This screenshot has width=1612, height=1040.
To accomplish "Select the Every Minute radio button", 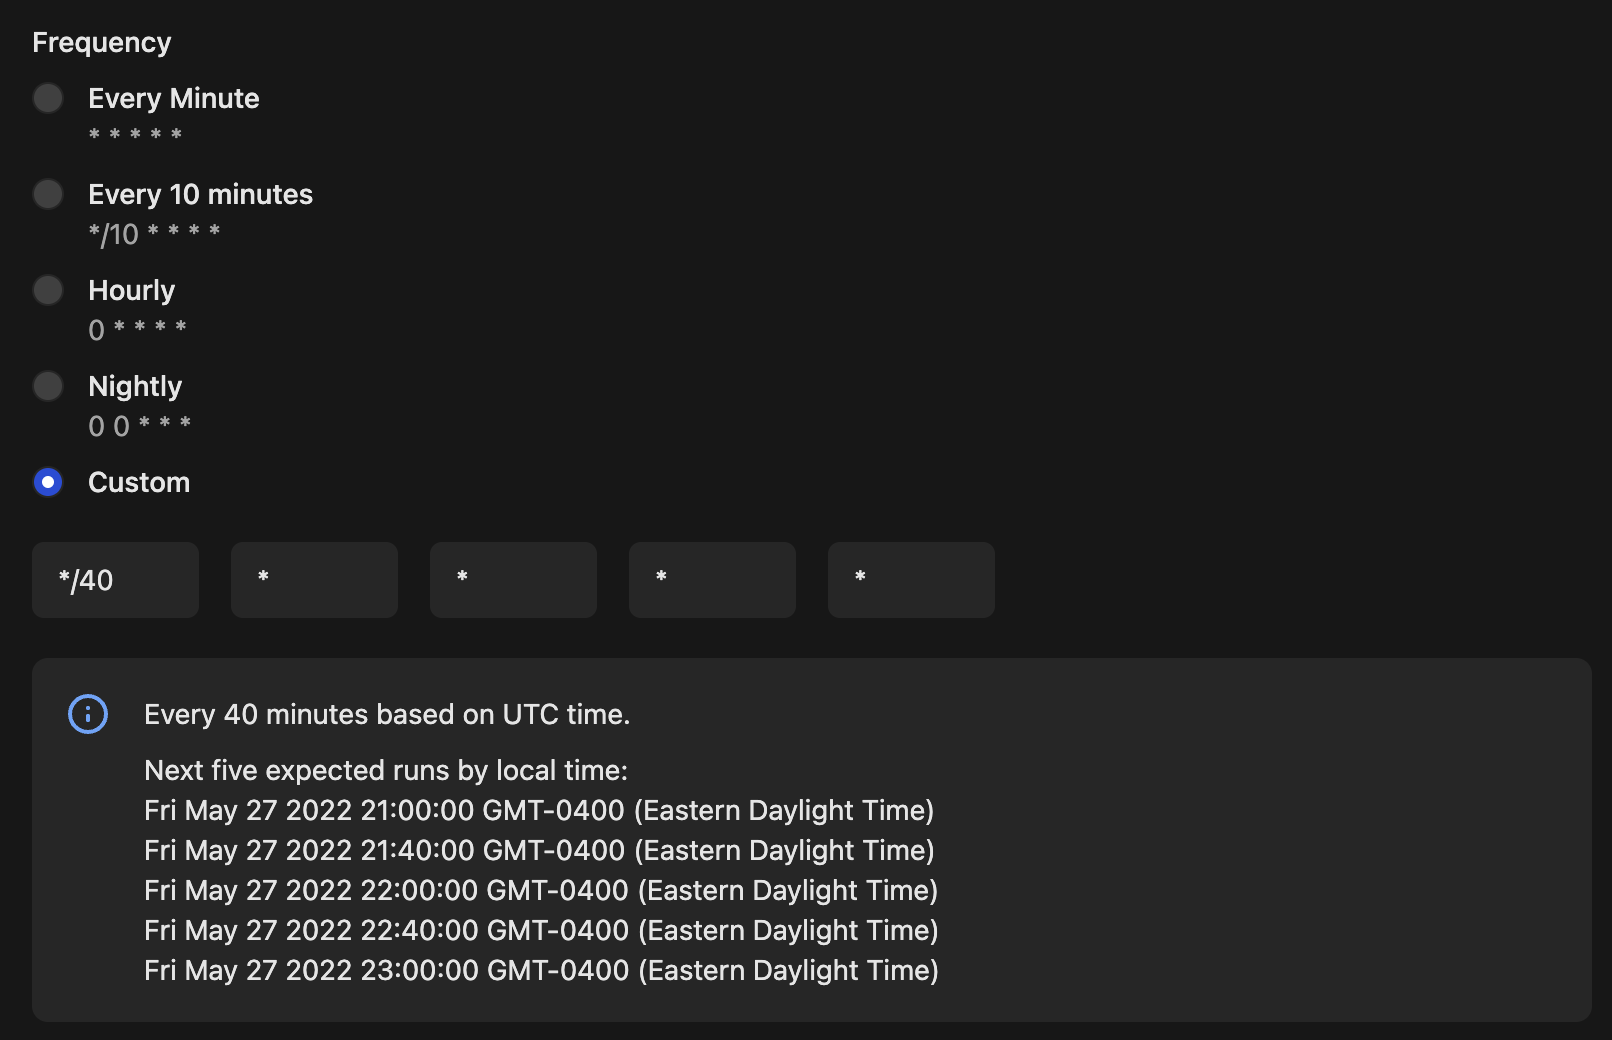I will (x=48, y=98).
